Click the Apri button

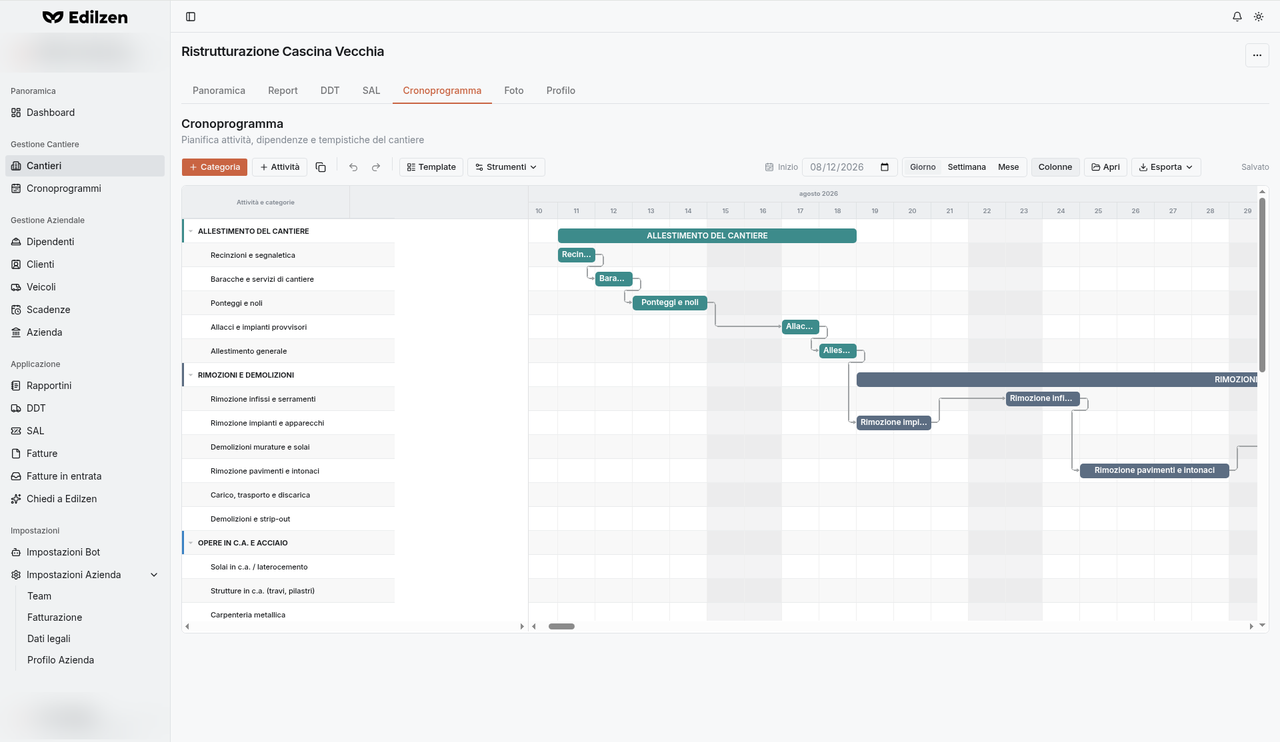coord(1105,167)
